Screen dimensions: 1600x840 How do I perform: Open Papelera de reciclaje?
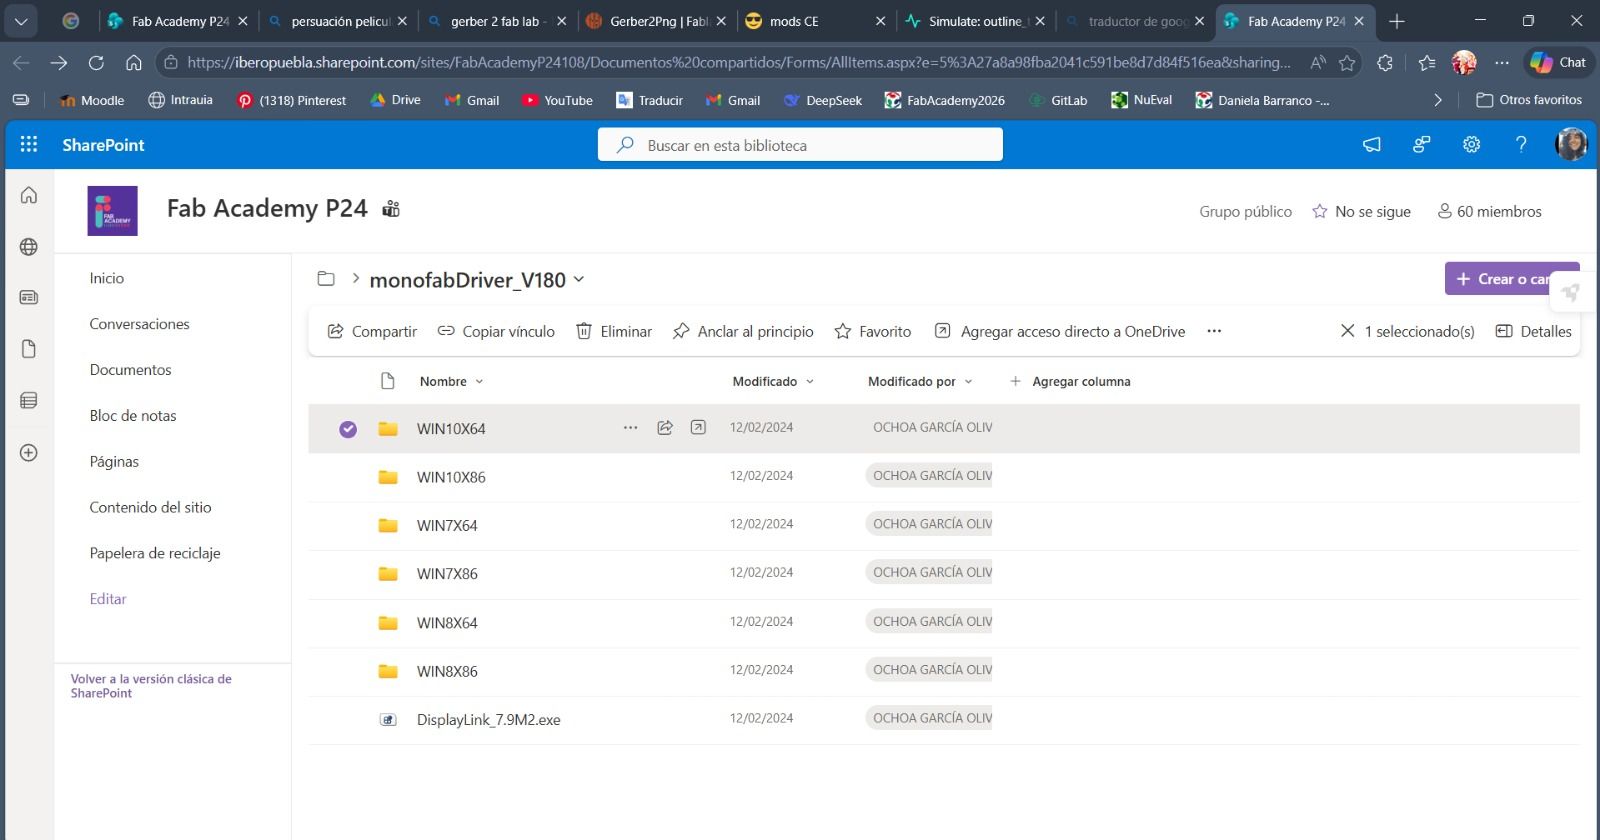tap(155, 553)
